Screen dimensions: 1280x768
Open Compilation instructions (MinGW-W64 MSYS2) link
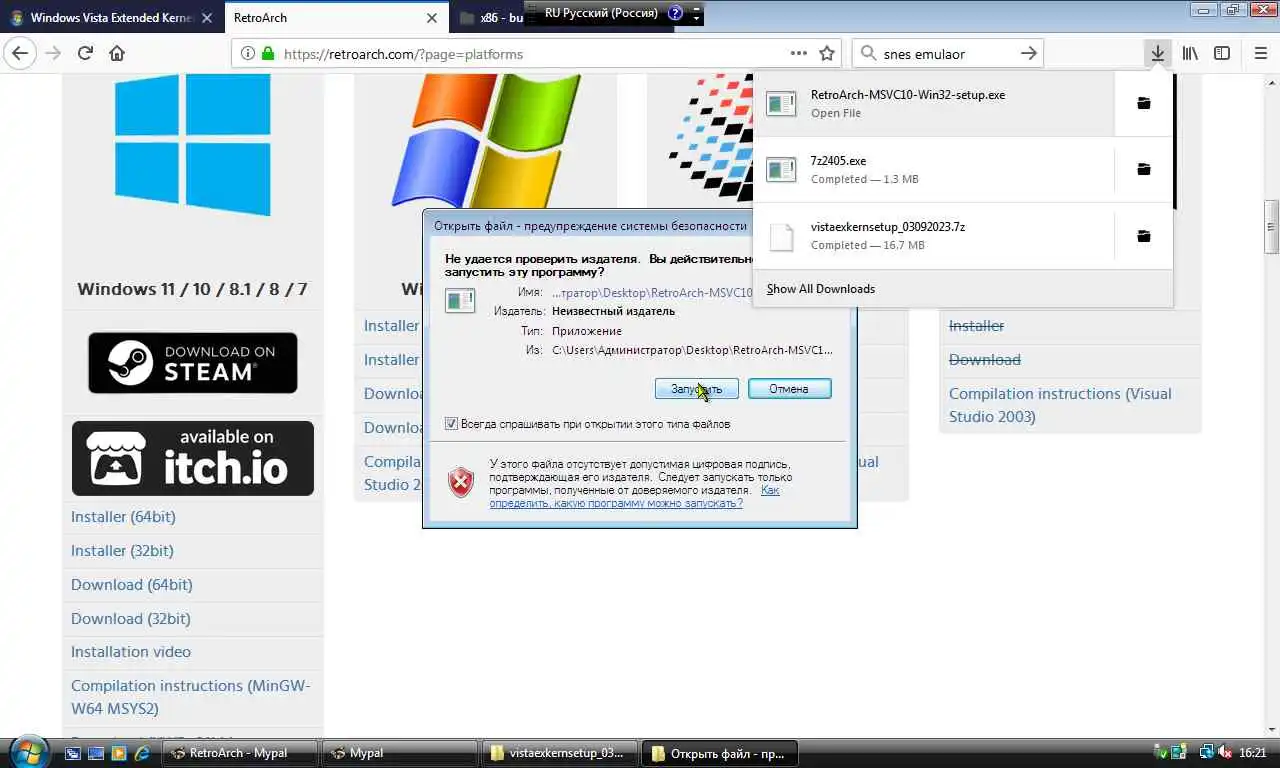click(x=191, y=697)
